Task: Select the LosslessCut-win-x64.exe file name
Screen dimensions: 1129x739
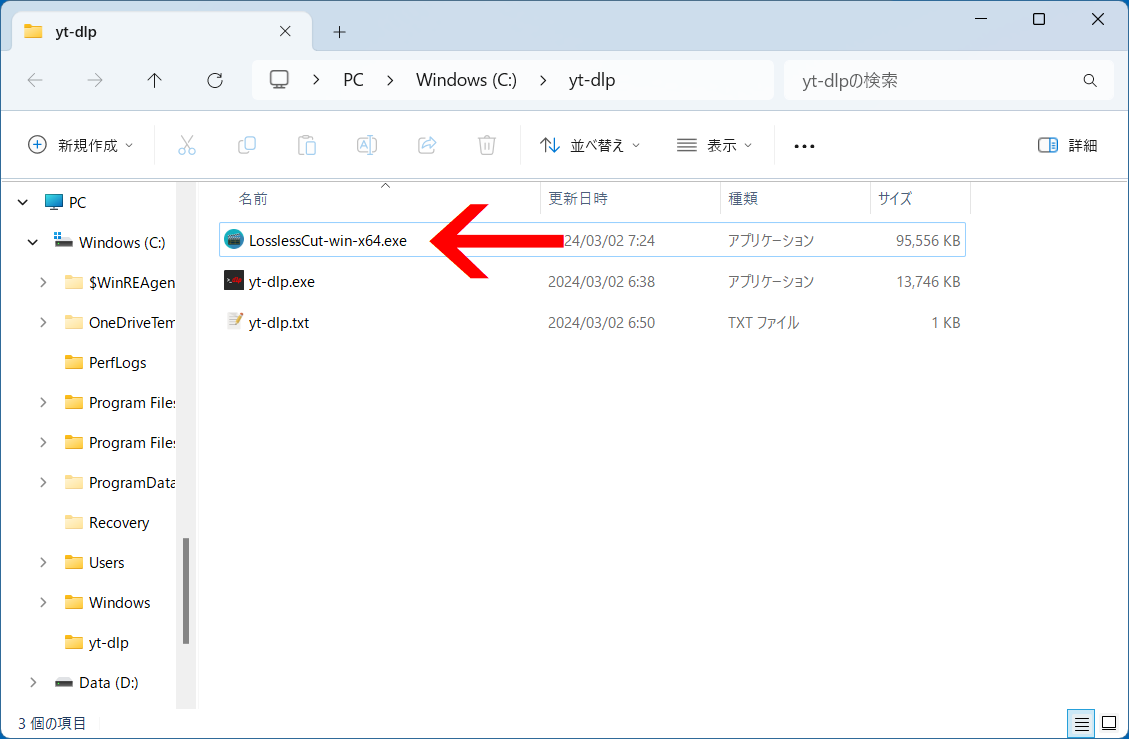Action: [328, 241]
